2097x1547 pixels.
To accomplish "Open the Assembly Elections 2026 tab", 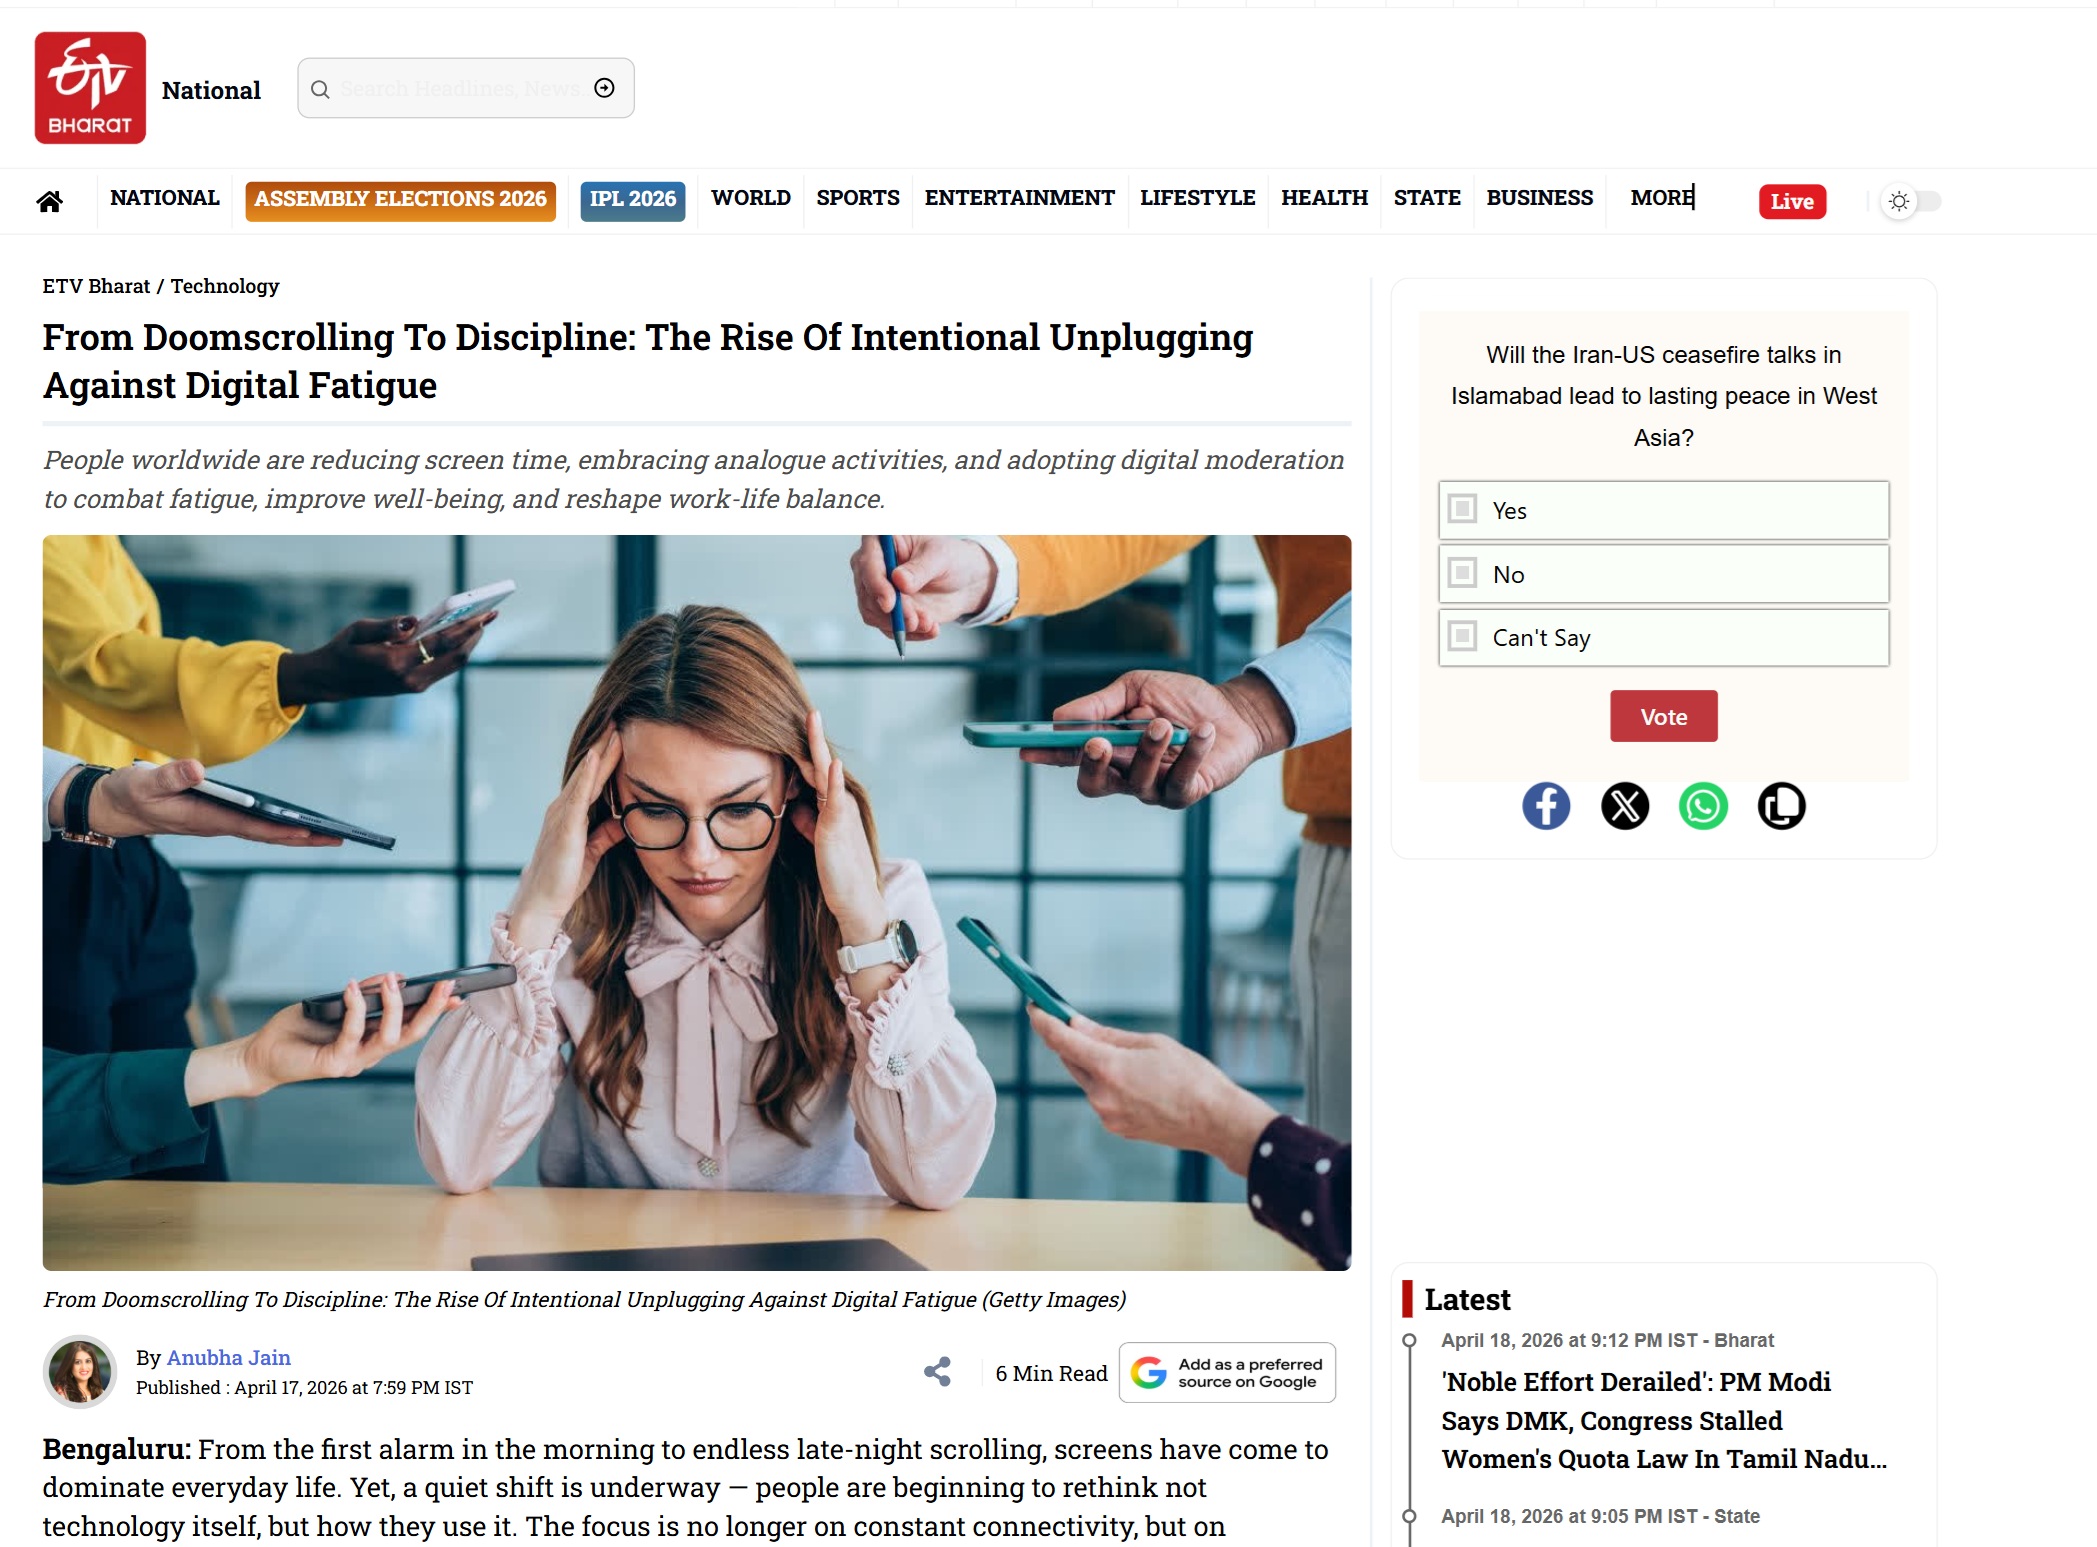I will coord(400,199).
